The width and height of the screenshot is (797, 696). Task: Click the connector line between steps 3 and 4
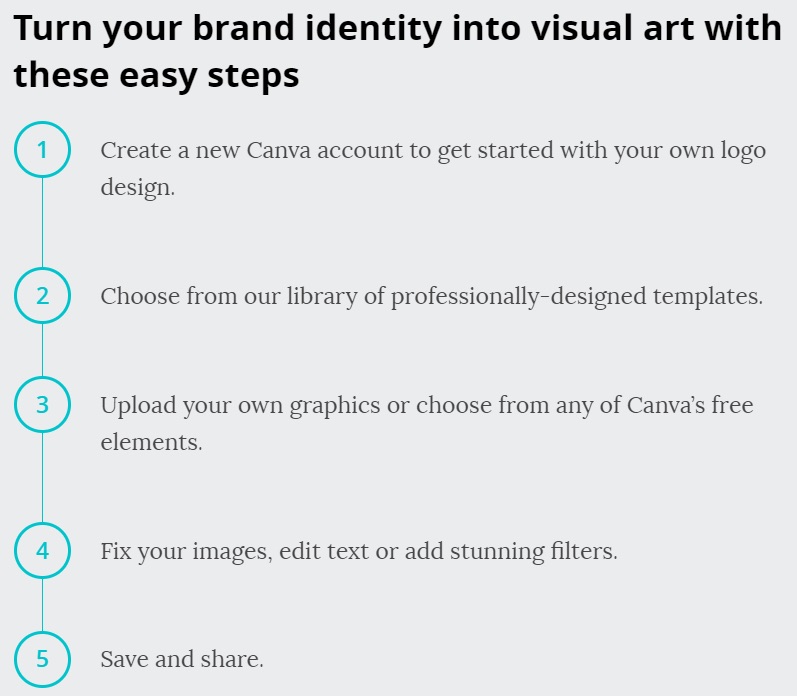[x=42, y=478]
